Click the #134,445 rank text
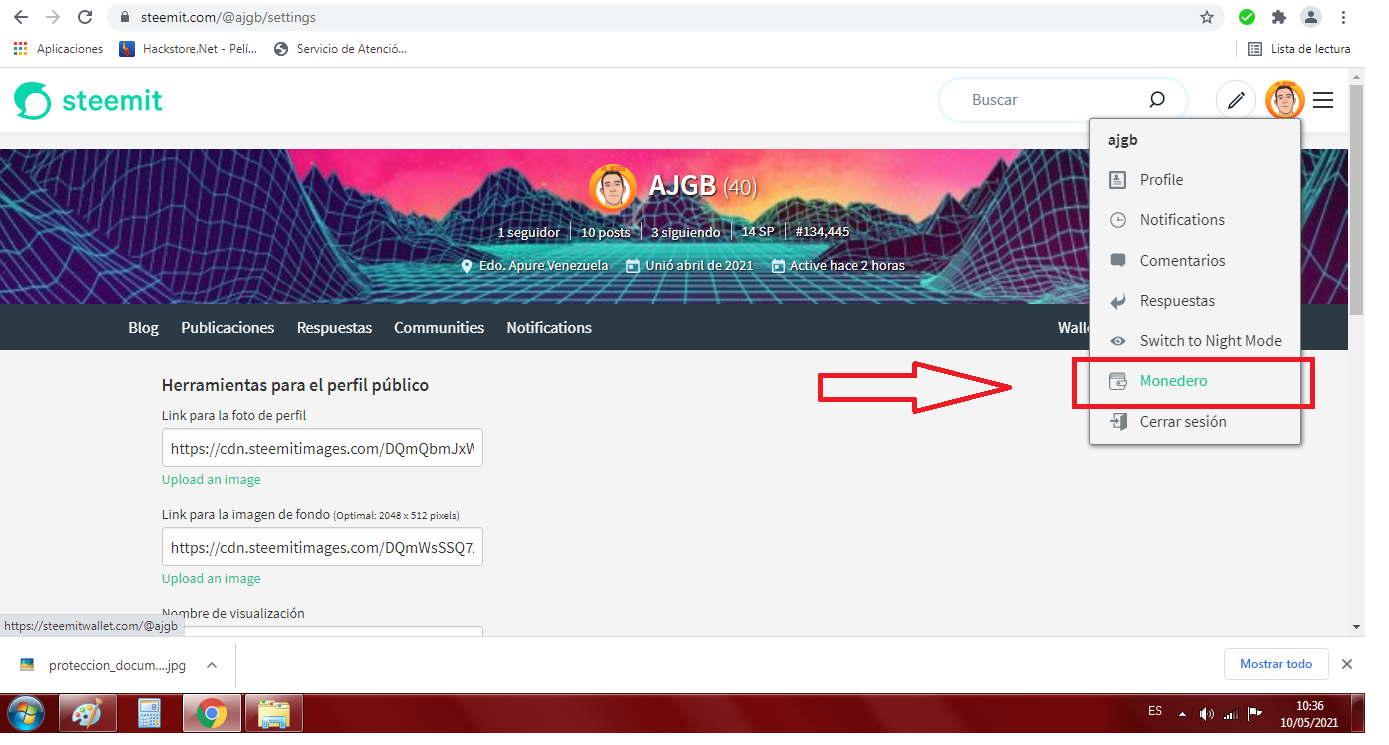This screenshot has height=745, width=1389. [x=822, y=232]
